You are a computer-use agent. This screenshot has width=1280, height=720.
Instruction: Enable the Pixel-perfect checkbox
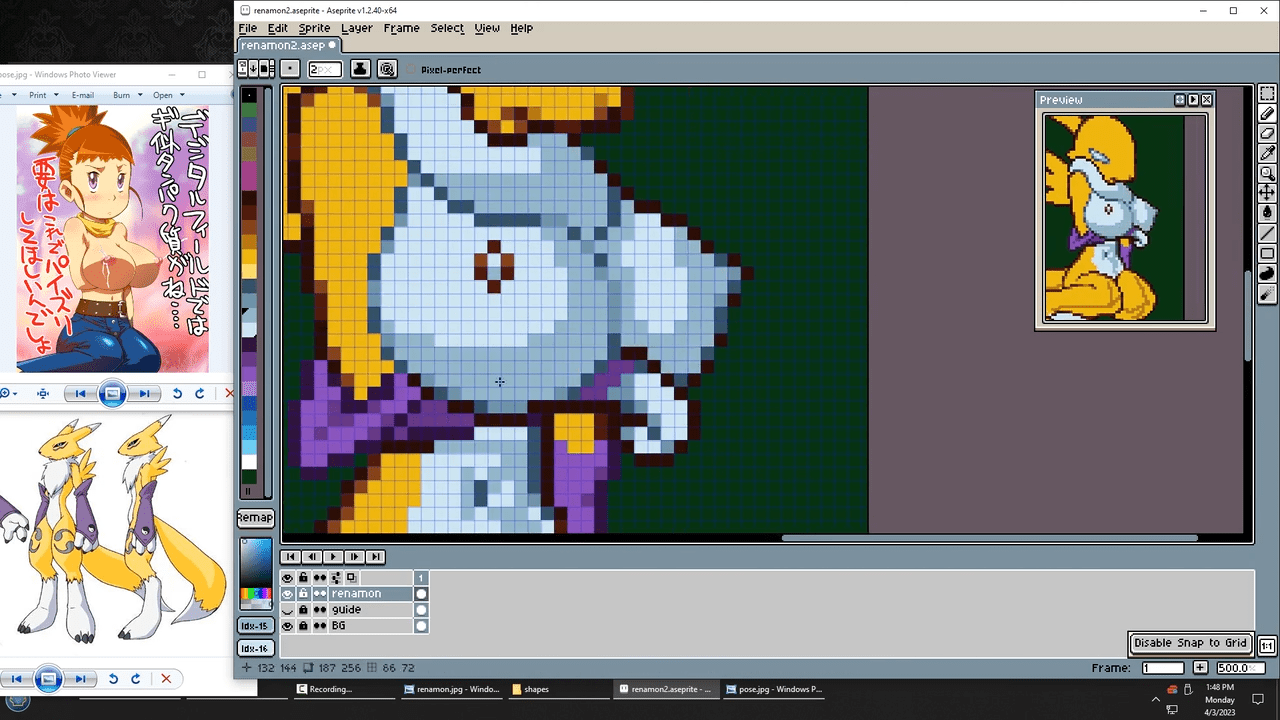(412, 70)
